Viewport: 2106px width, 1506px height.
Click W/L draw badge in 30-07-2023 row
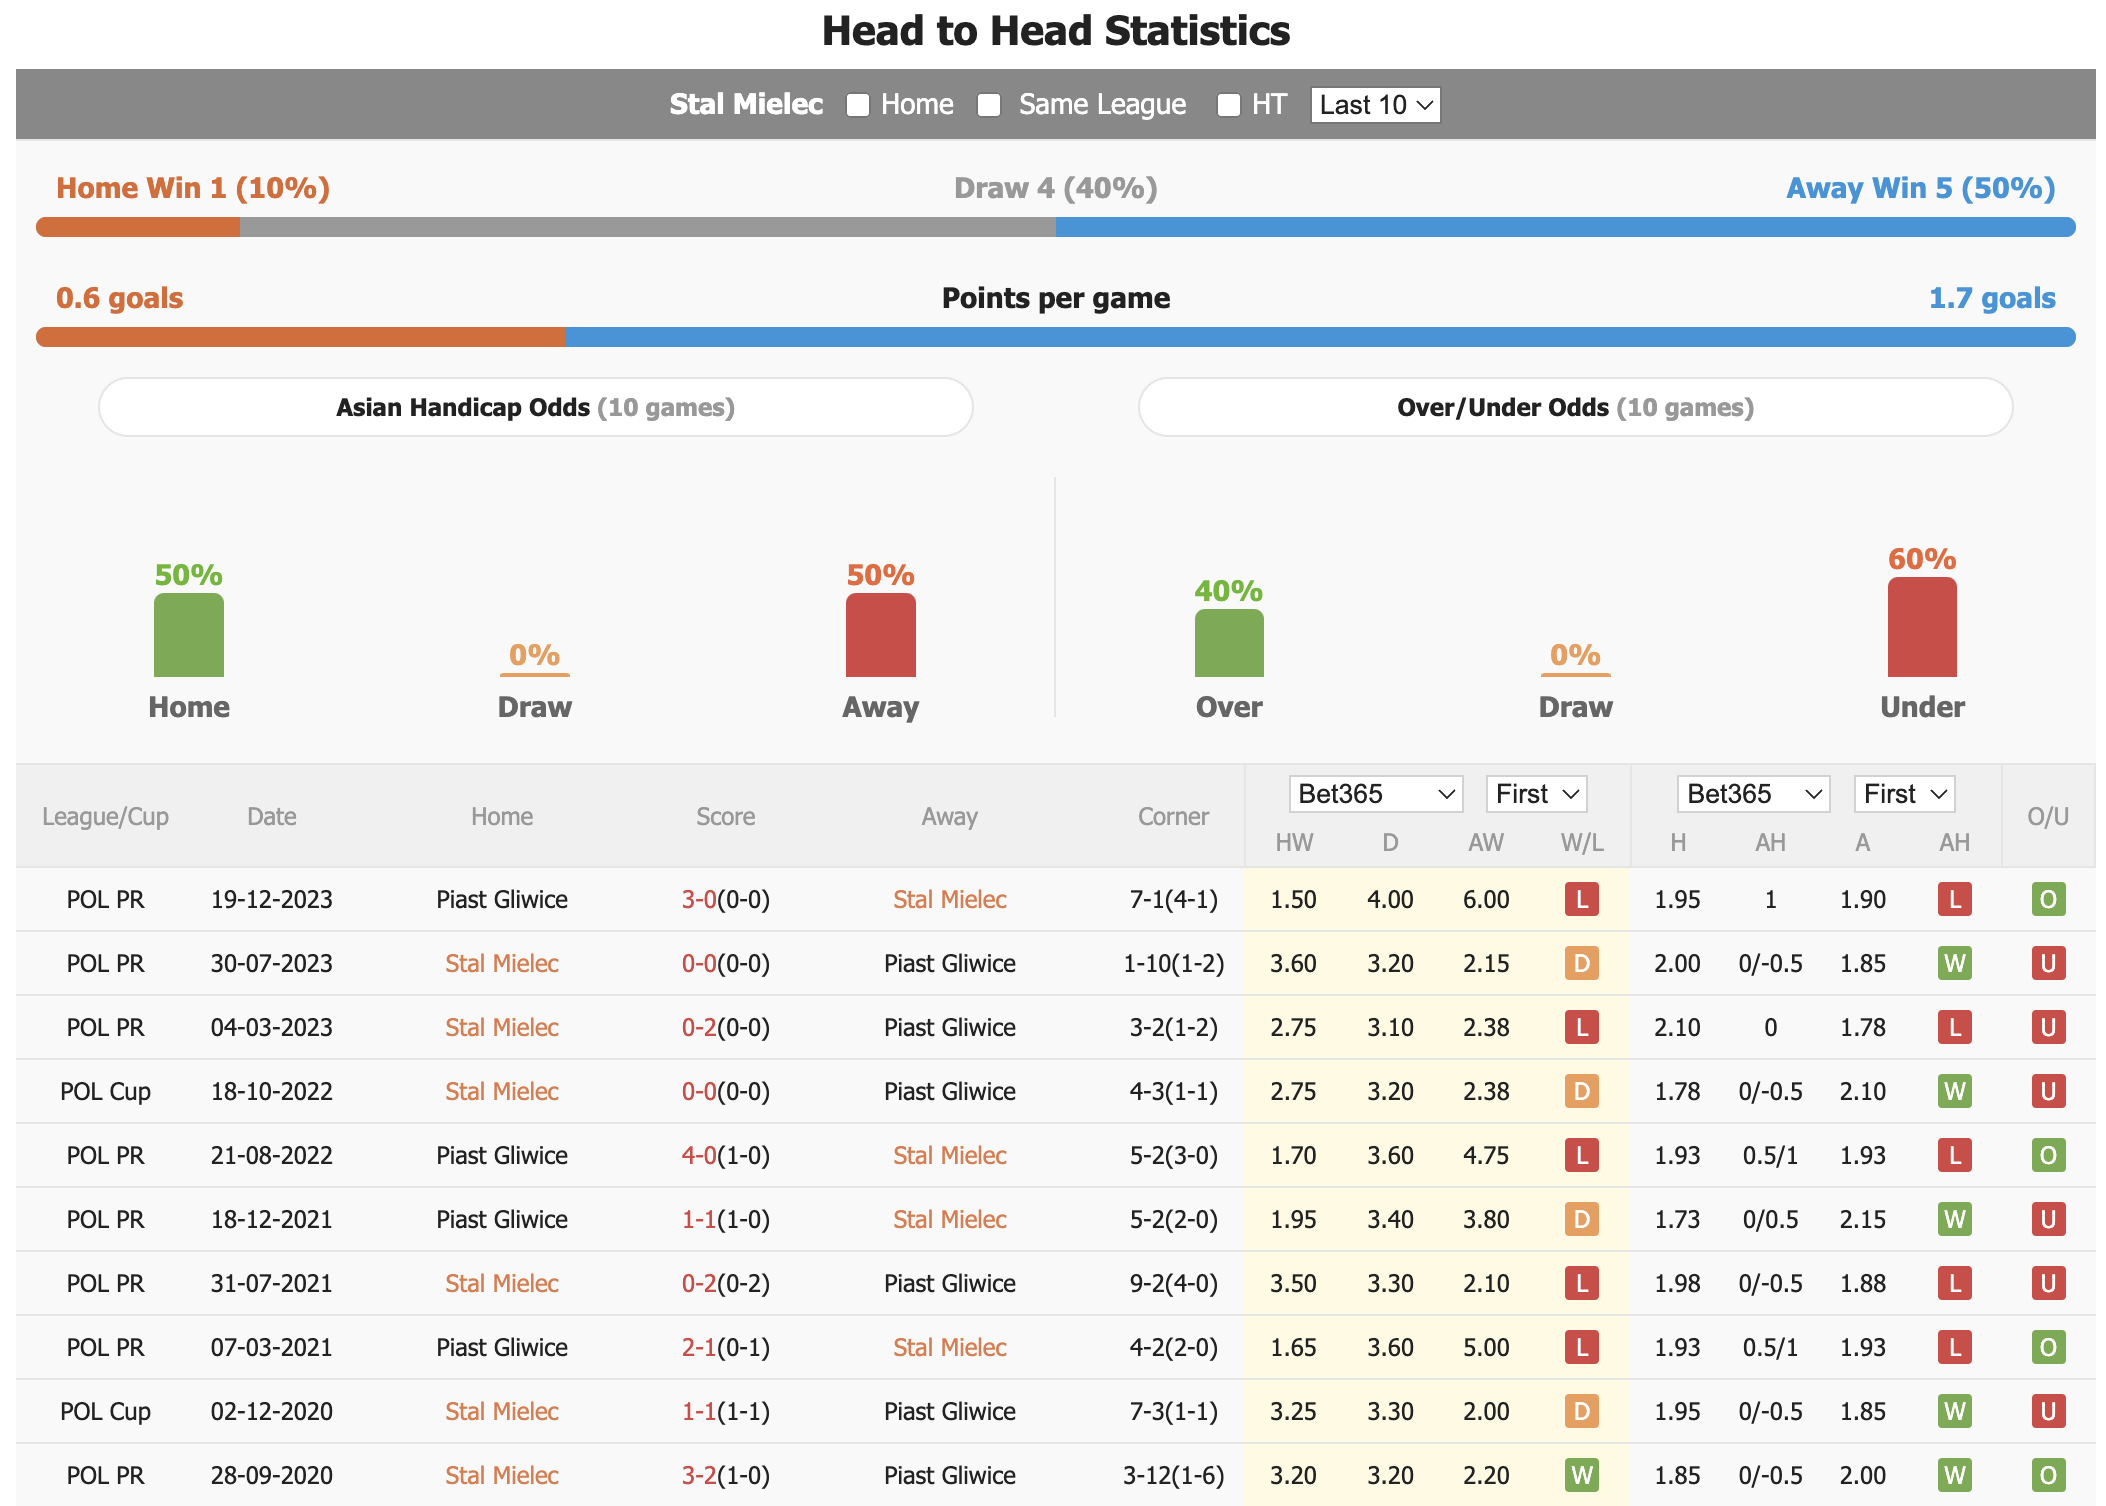pyautogui.click(x=1582, y=963)
